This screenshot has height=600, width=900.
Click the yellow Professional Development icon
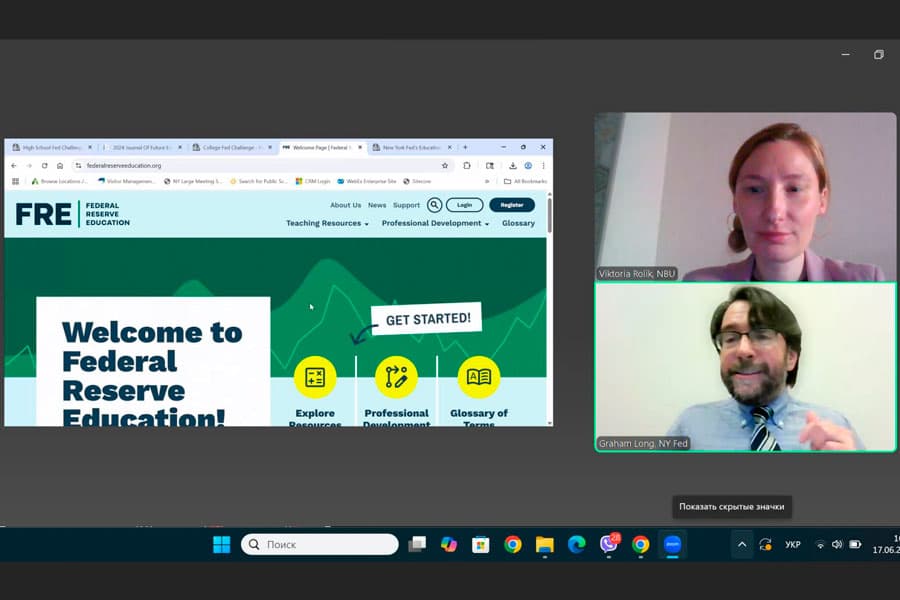pyautogui.click(x=397, y=377)
